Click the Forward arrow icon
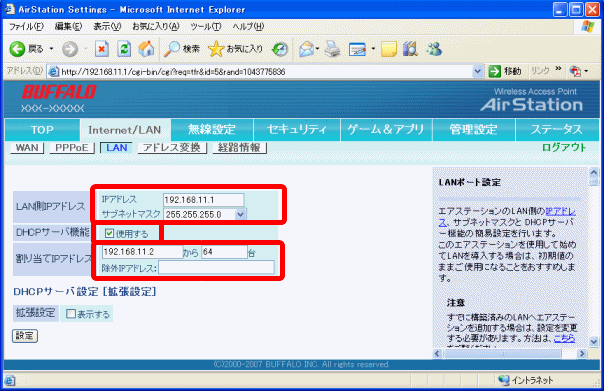The image size is (604, 391). pos(70,49)
